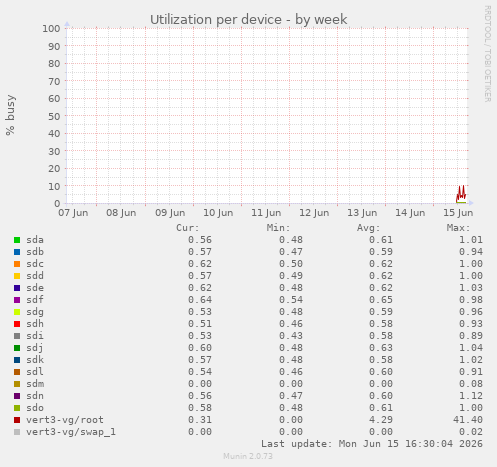Select the sdh device label
The image size is (497, 467).
click(x=35, y=324)
